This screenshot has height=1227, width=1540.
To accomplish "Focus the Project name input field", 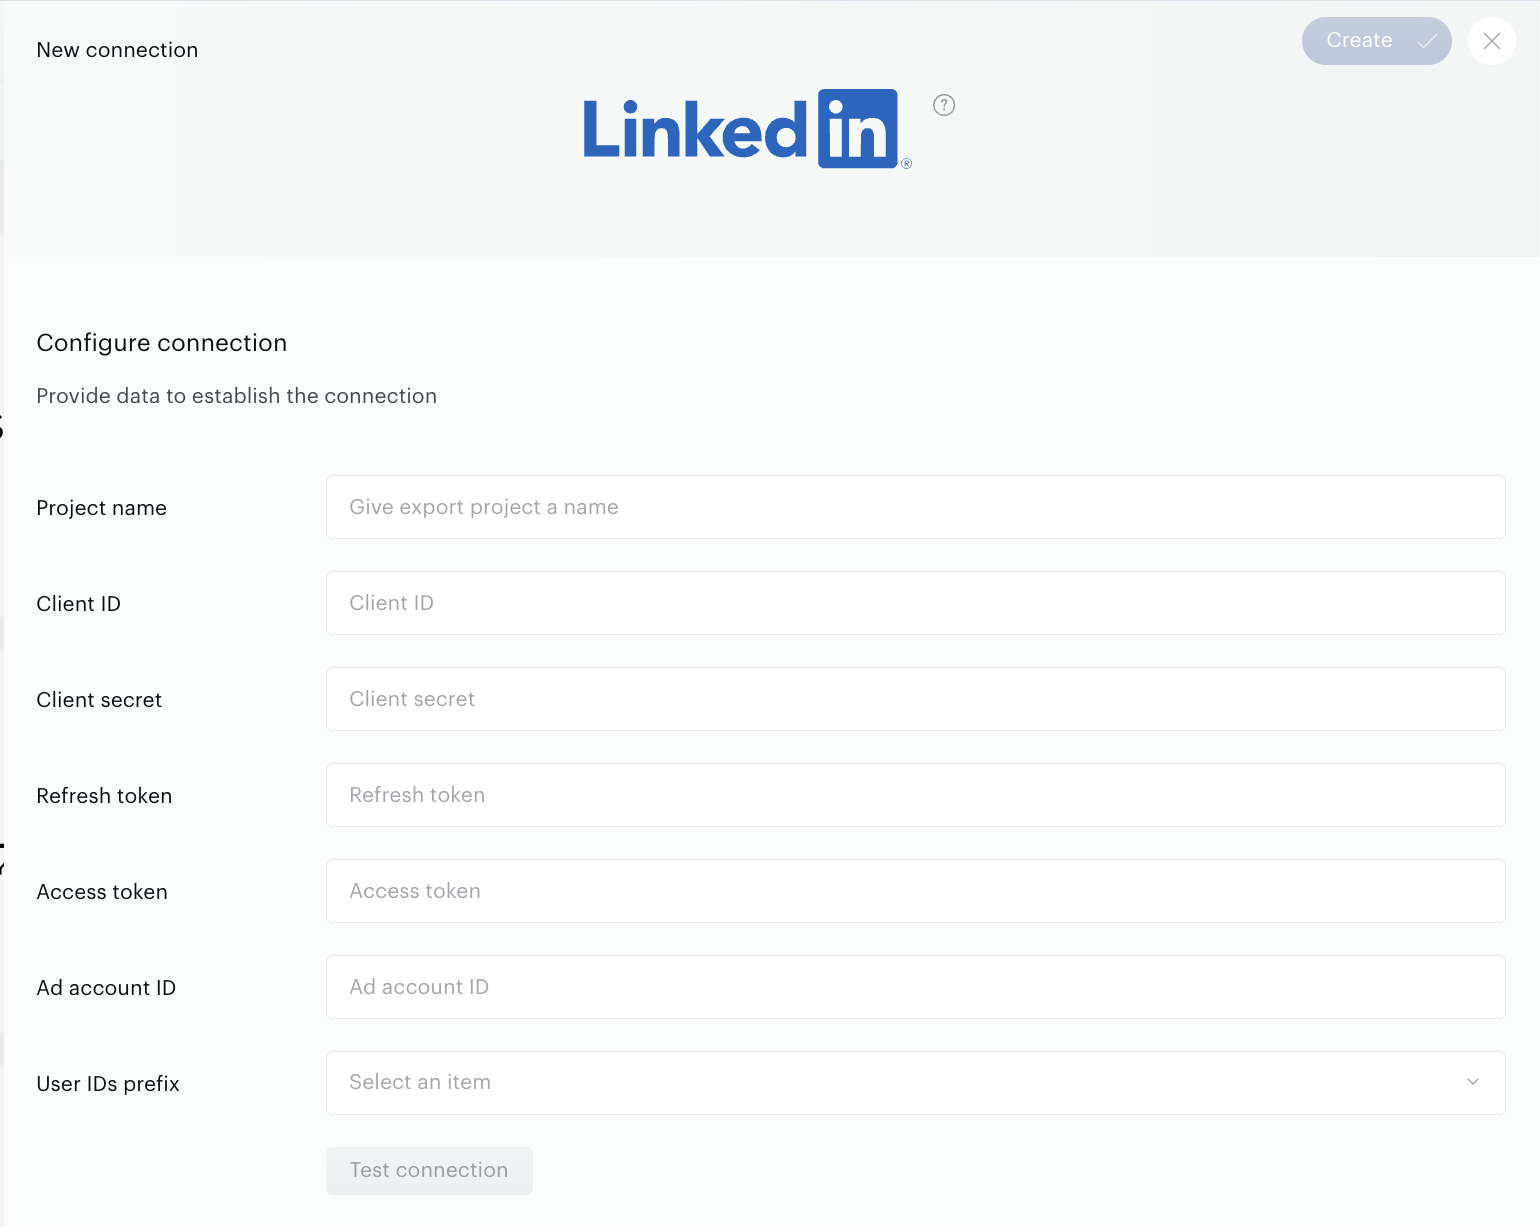I will (x=916, y=507).
